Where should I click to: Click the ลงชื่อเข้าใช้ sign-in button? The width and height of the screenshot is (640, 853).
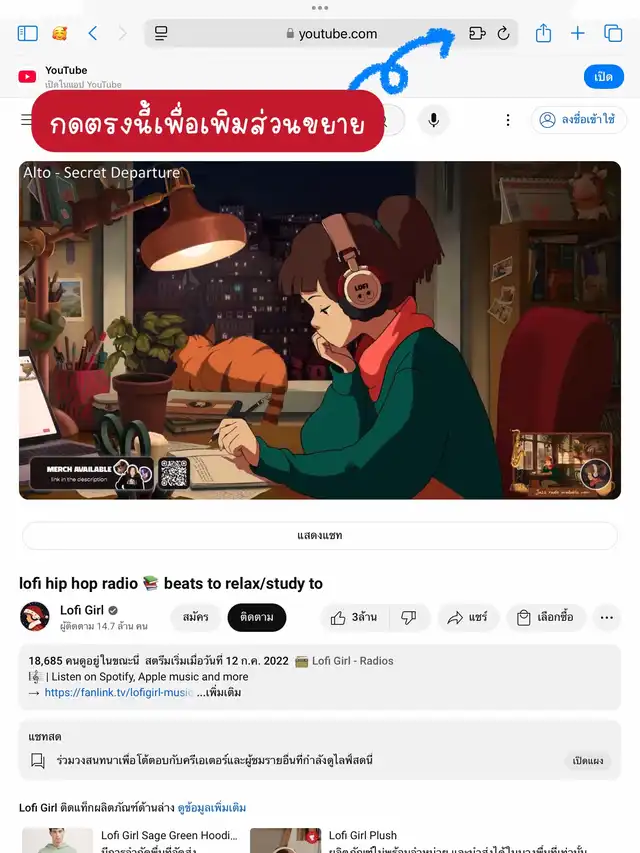click(x=579, y=120)
